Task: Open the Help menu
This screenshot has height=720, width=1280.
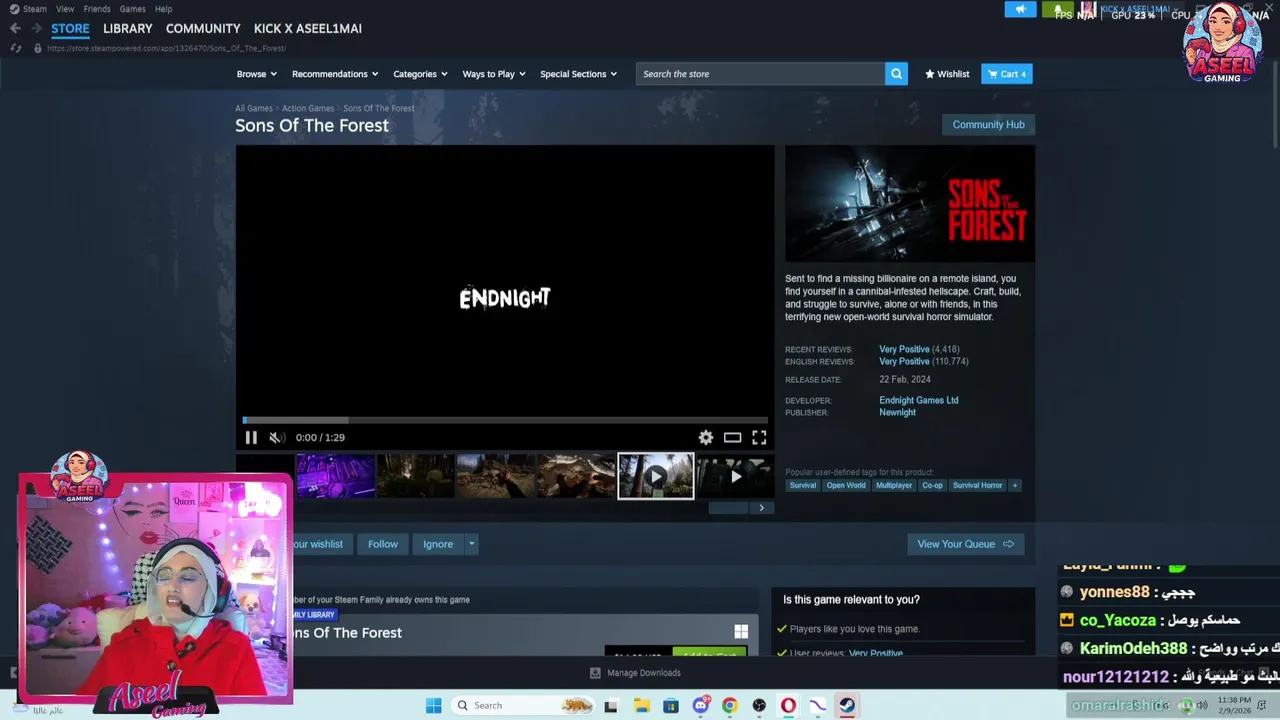Action: click(163, 9)
